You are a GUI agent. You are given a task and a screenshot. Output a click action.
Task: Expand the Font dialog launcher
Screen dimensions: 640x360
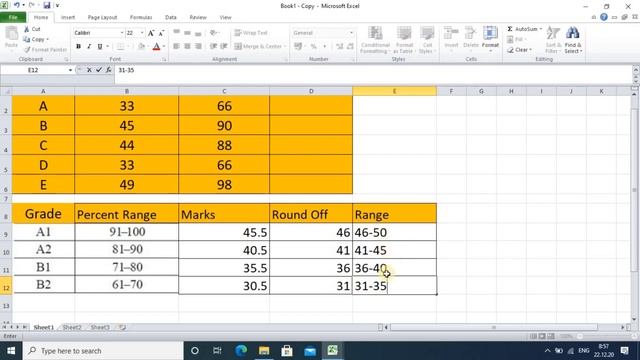click(164, 60)
